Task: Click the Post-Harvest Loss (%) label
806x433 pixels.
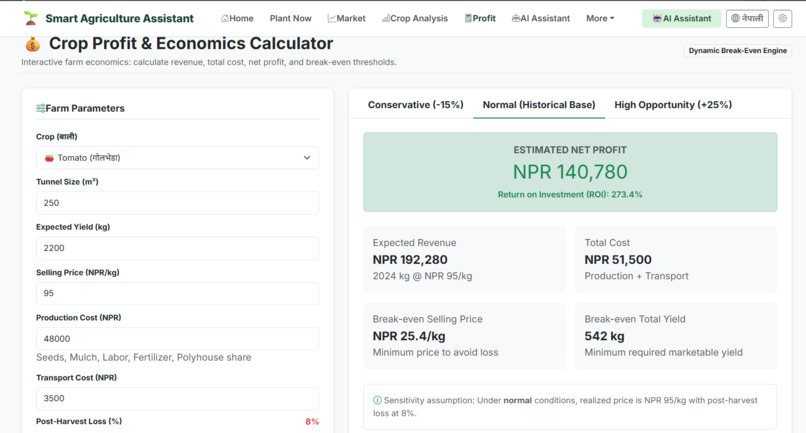Action: (79, 421)
